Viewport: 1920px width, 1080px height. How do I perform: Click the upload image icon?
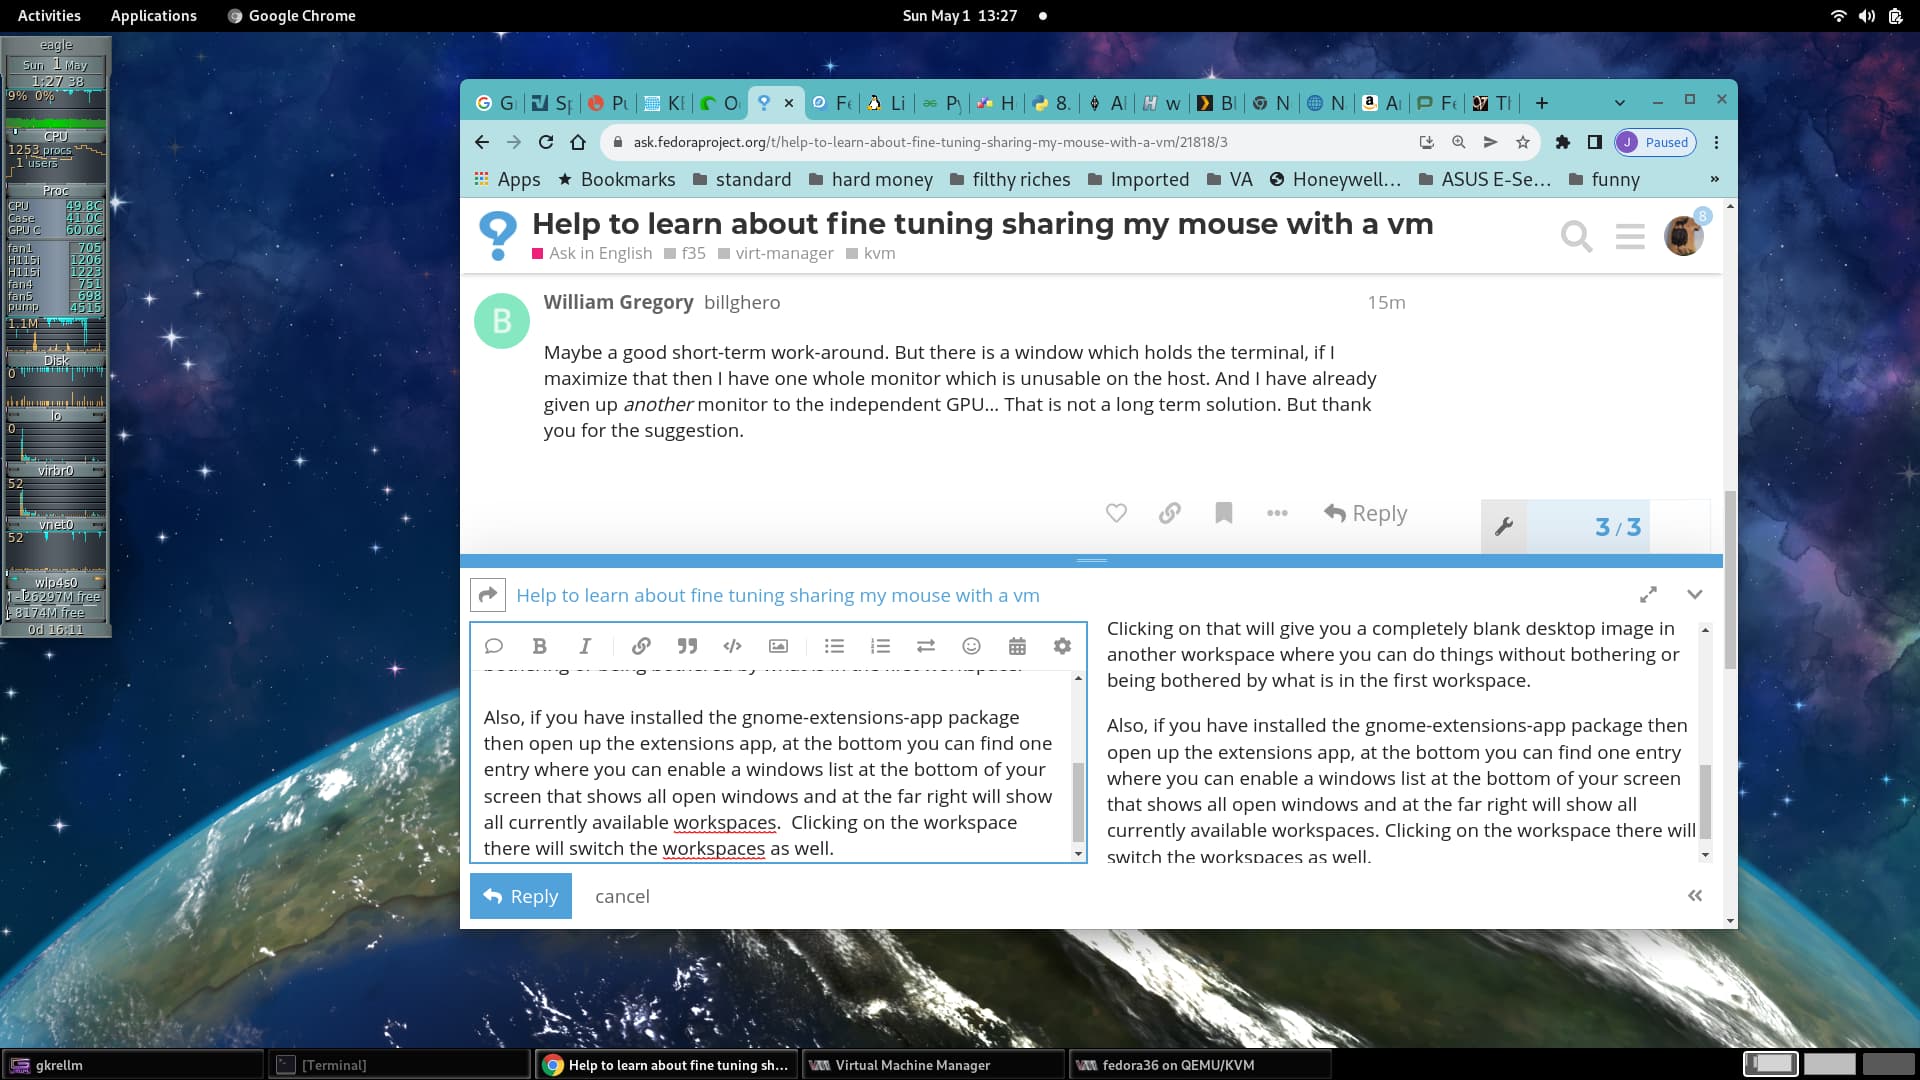pyautogui.click(x=778, y=646)
